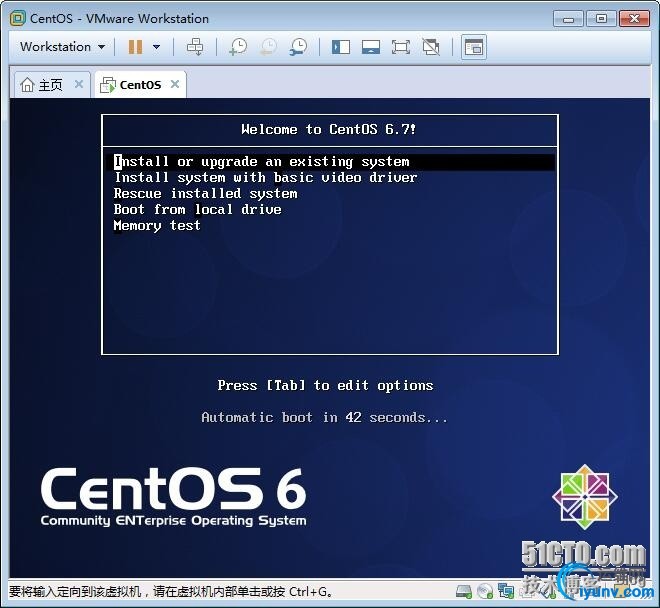Send Ctrl+Alt+Del to the virtual machine

point(195,47)
